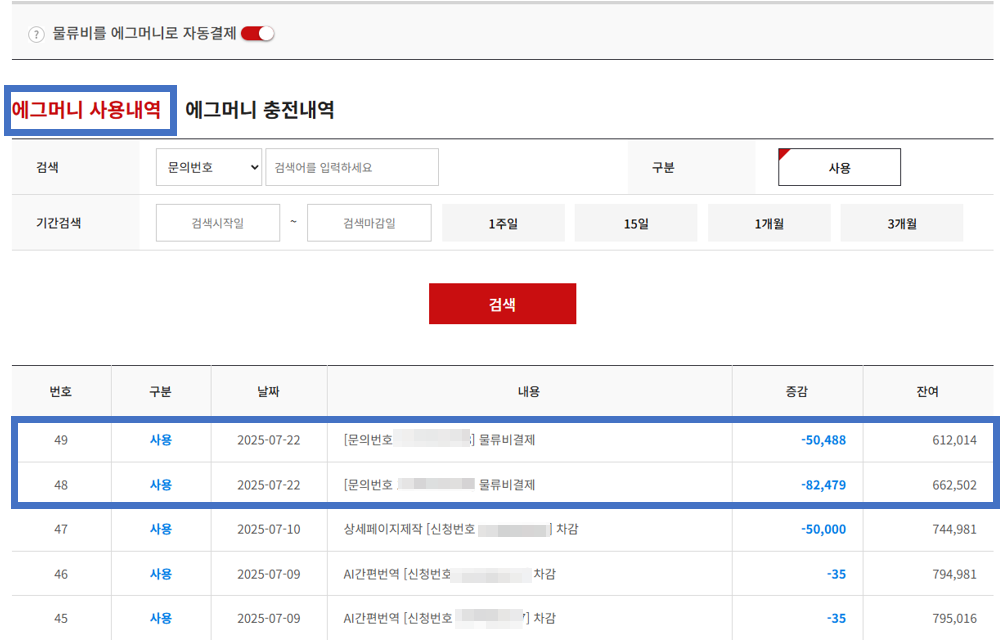Choose the 1주일 period button

coord(503,223)
